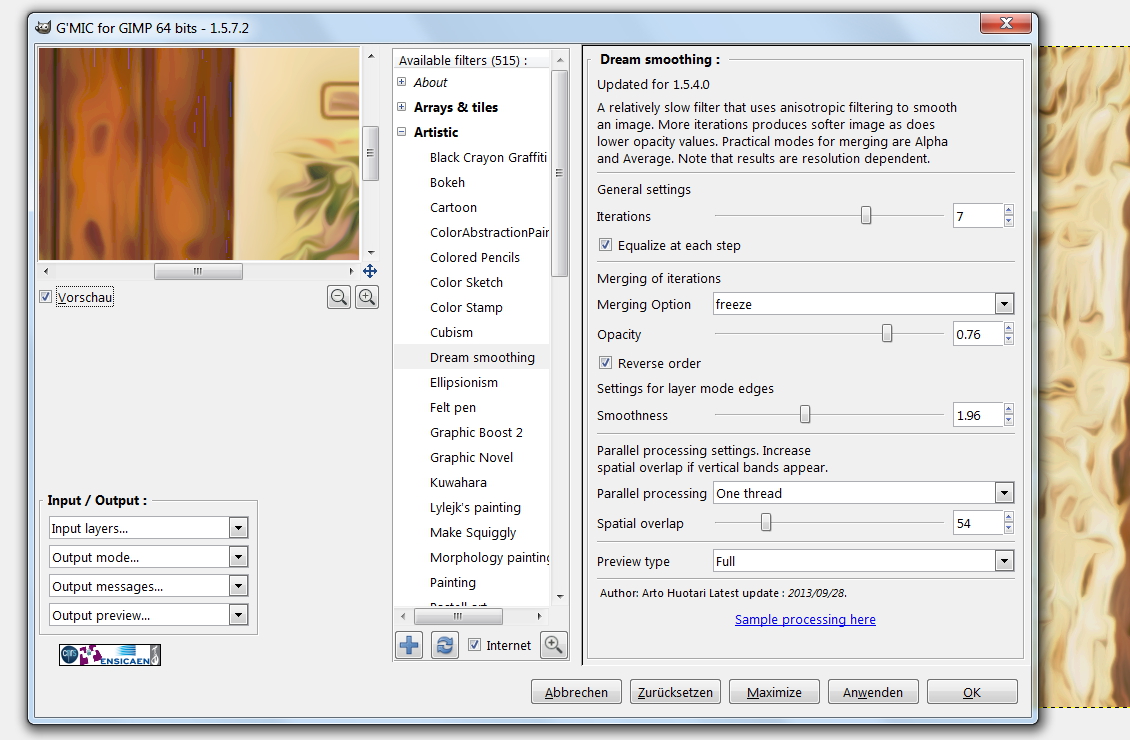Select the Ellipsionism filter
Image resolution: width=1130 pixels, height=740 pixels.
click(x=463, y=383)
